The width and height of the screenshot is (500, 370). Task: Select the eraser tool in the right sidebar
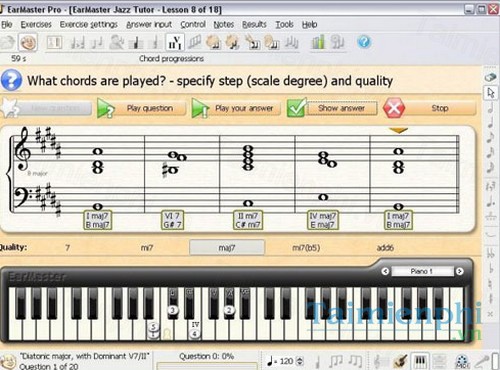click(491, 77)
